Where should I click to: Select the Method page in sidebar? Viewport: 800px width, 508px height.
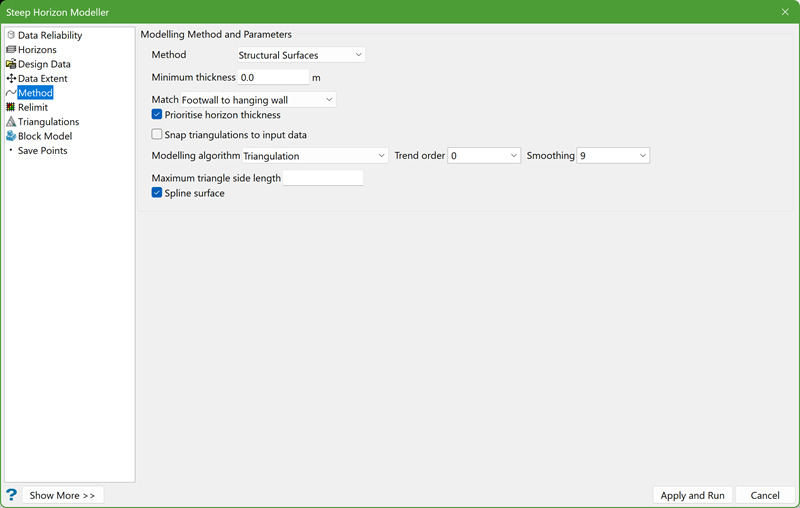click(x=35, y=93)
